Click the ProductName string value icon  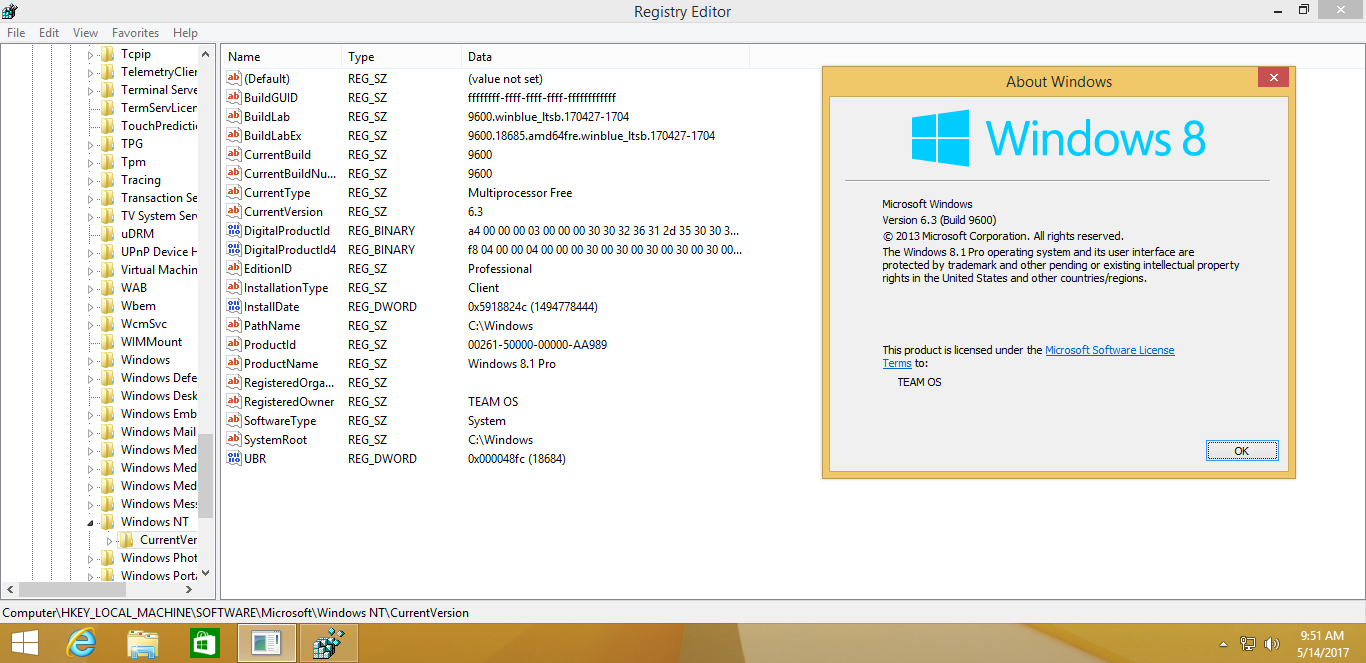(234, 364)
